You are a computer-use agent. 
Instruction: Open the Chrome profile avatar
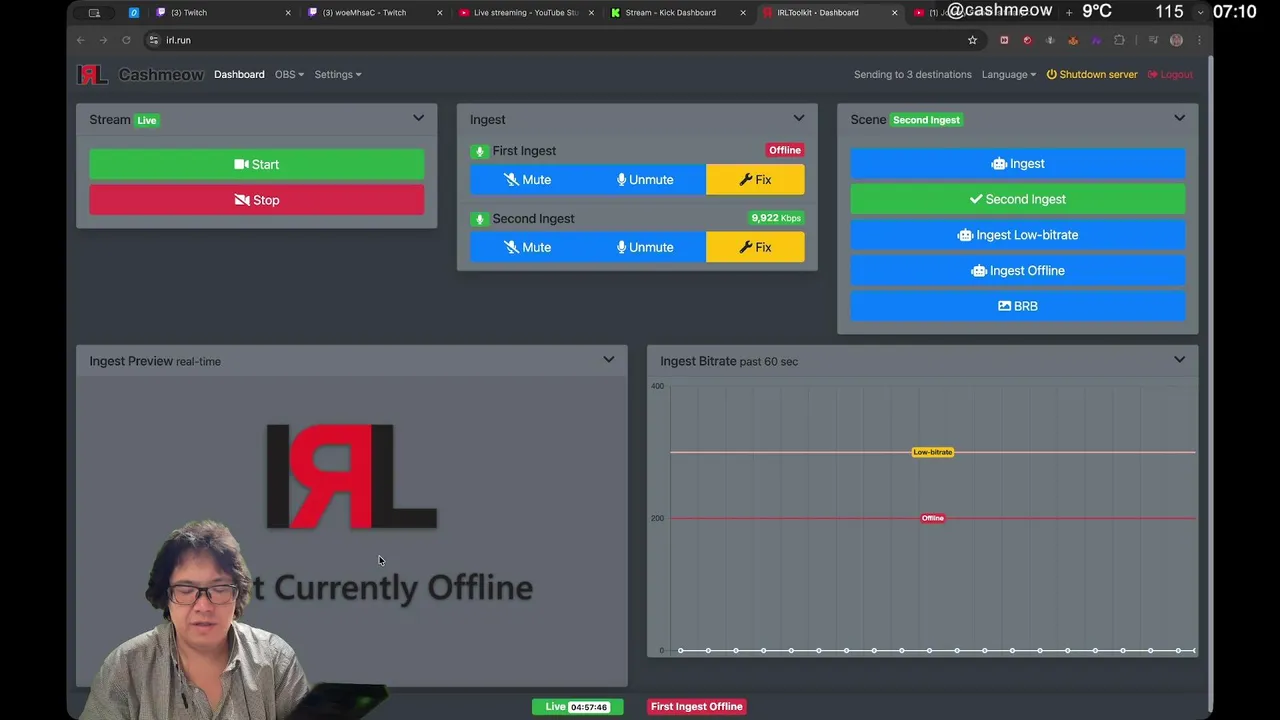click(1176, 40)
